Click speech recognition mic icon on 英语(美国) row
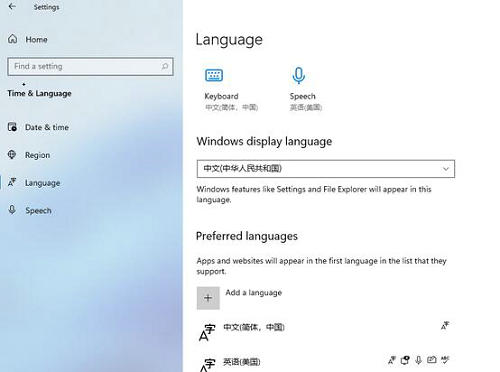 [x=418, y=360]
